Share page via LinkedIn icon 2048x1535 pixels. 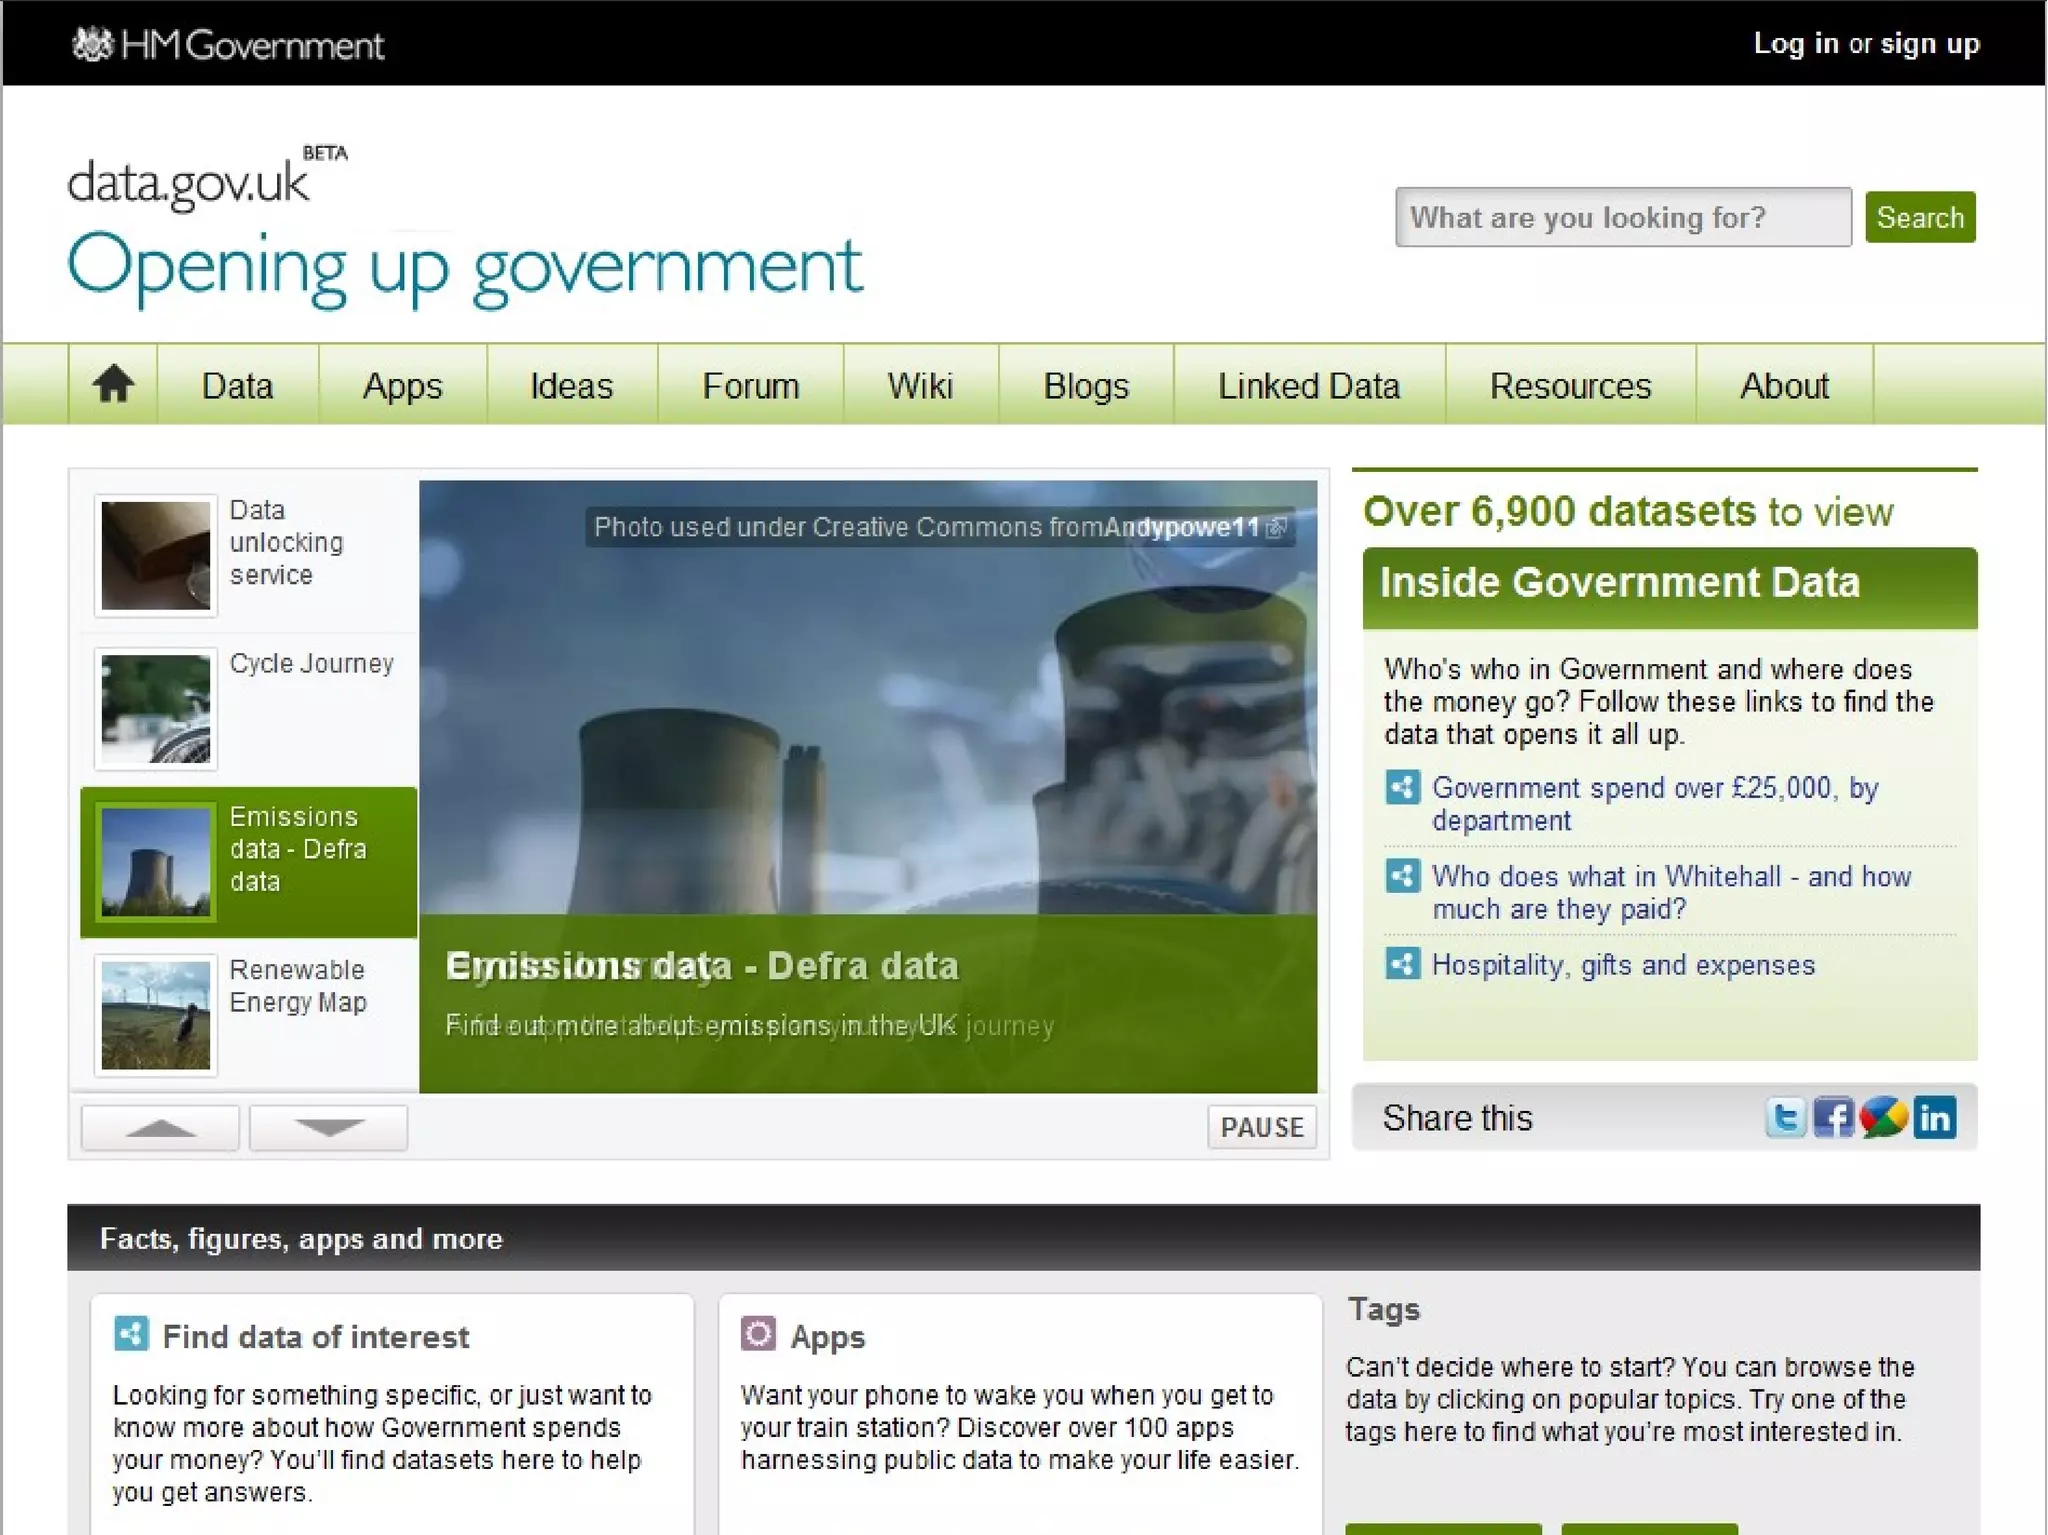[x=1935, y=1117]
